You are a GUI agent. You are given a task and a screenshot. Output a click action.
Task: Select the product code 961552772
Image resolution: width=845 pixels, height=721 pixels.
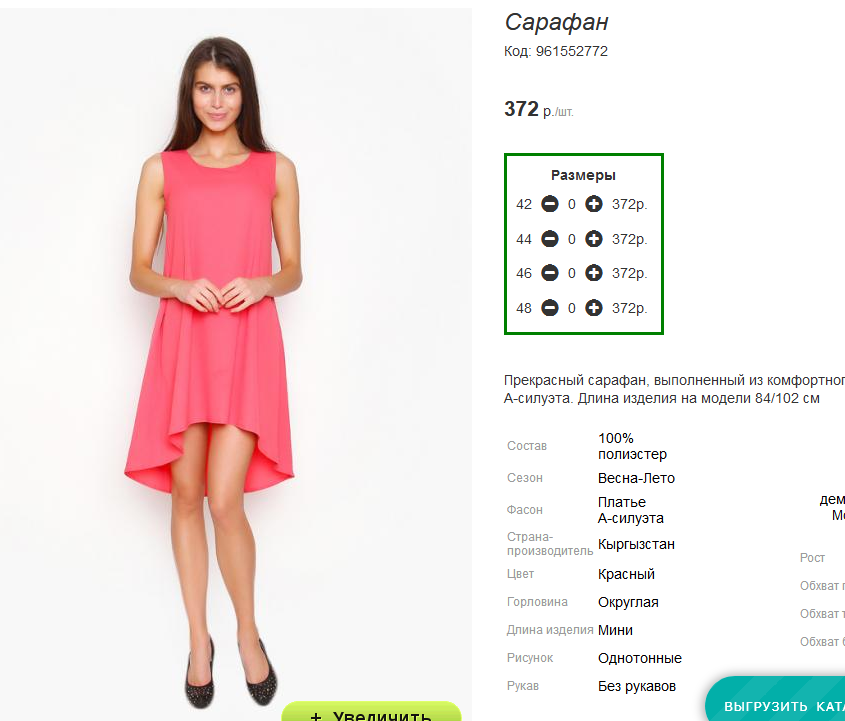571,51
